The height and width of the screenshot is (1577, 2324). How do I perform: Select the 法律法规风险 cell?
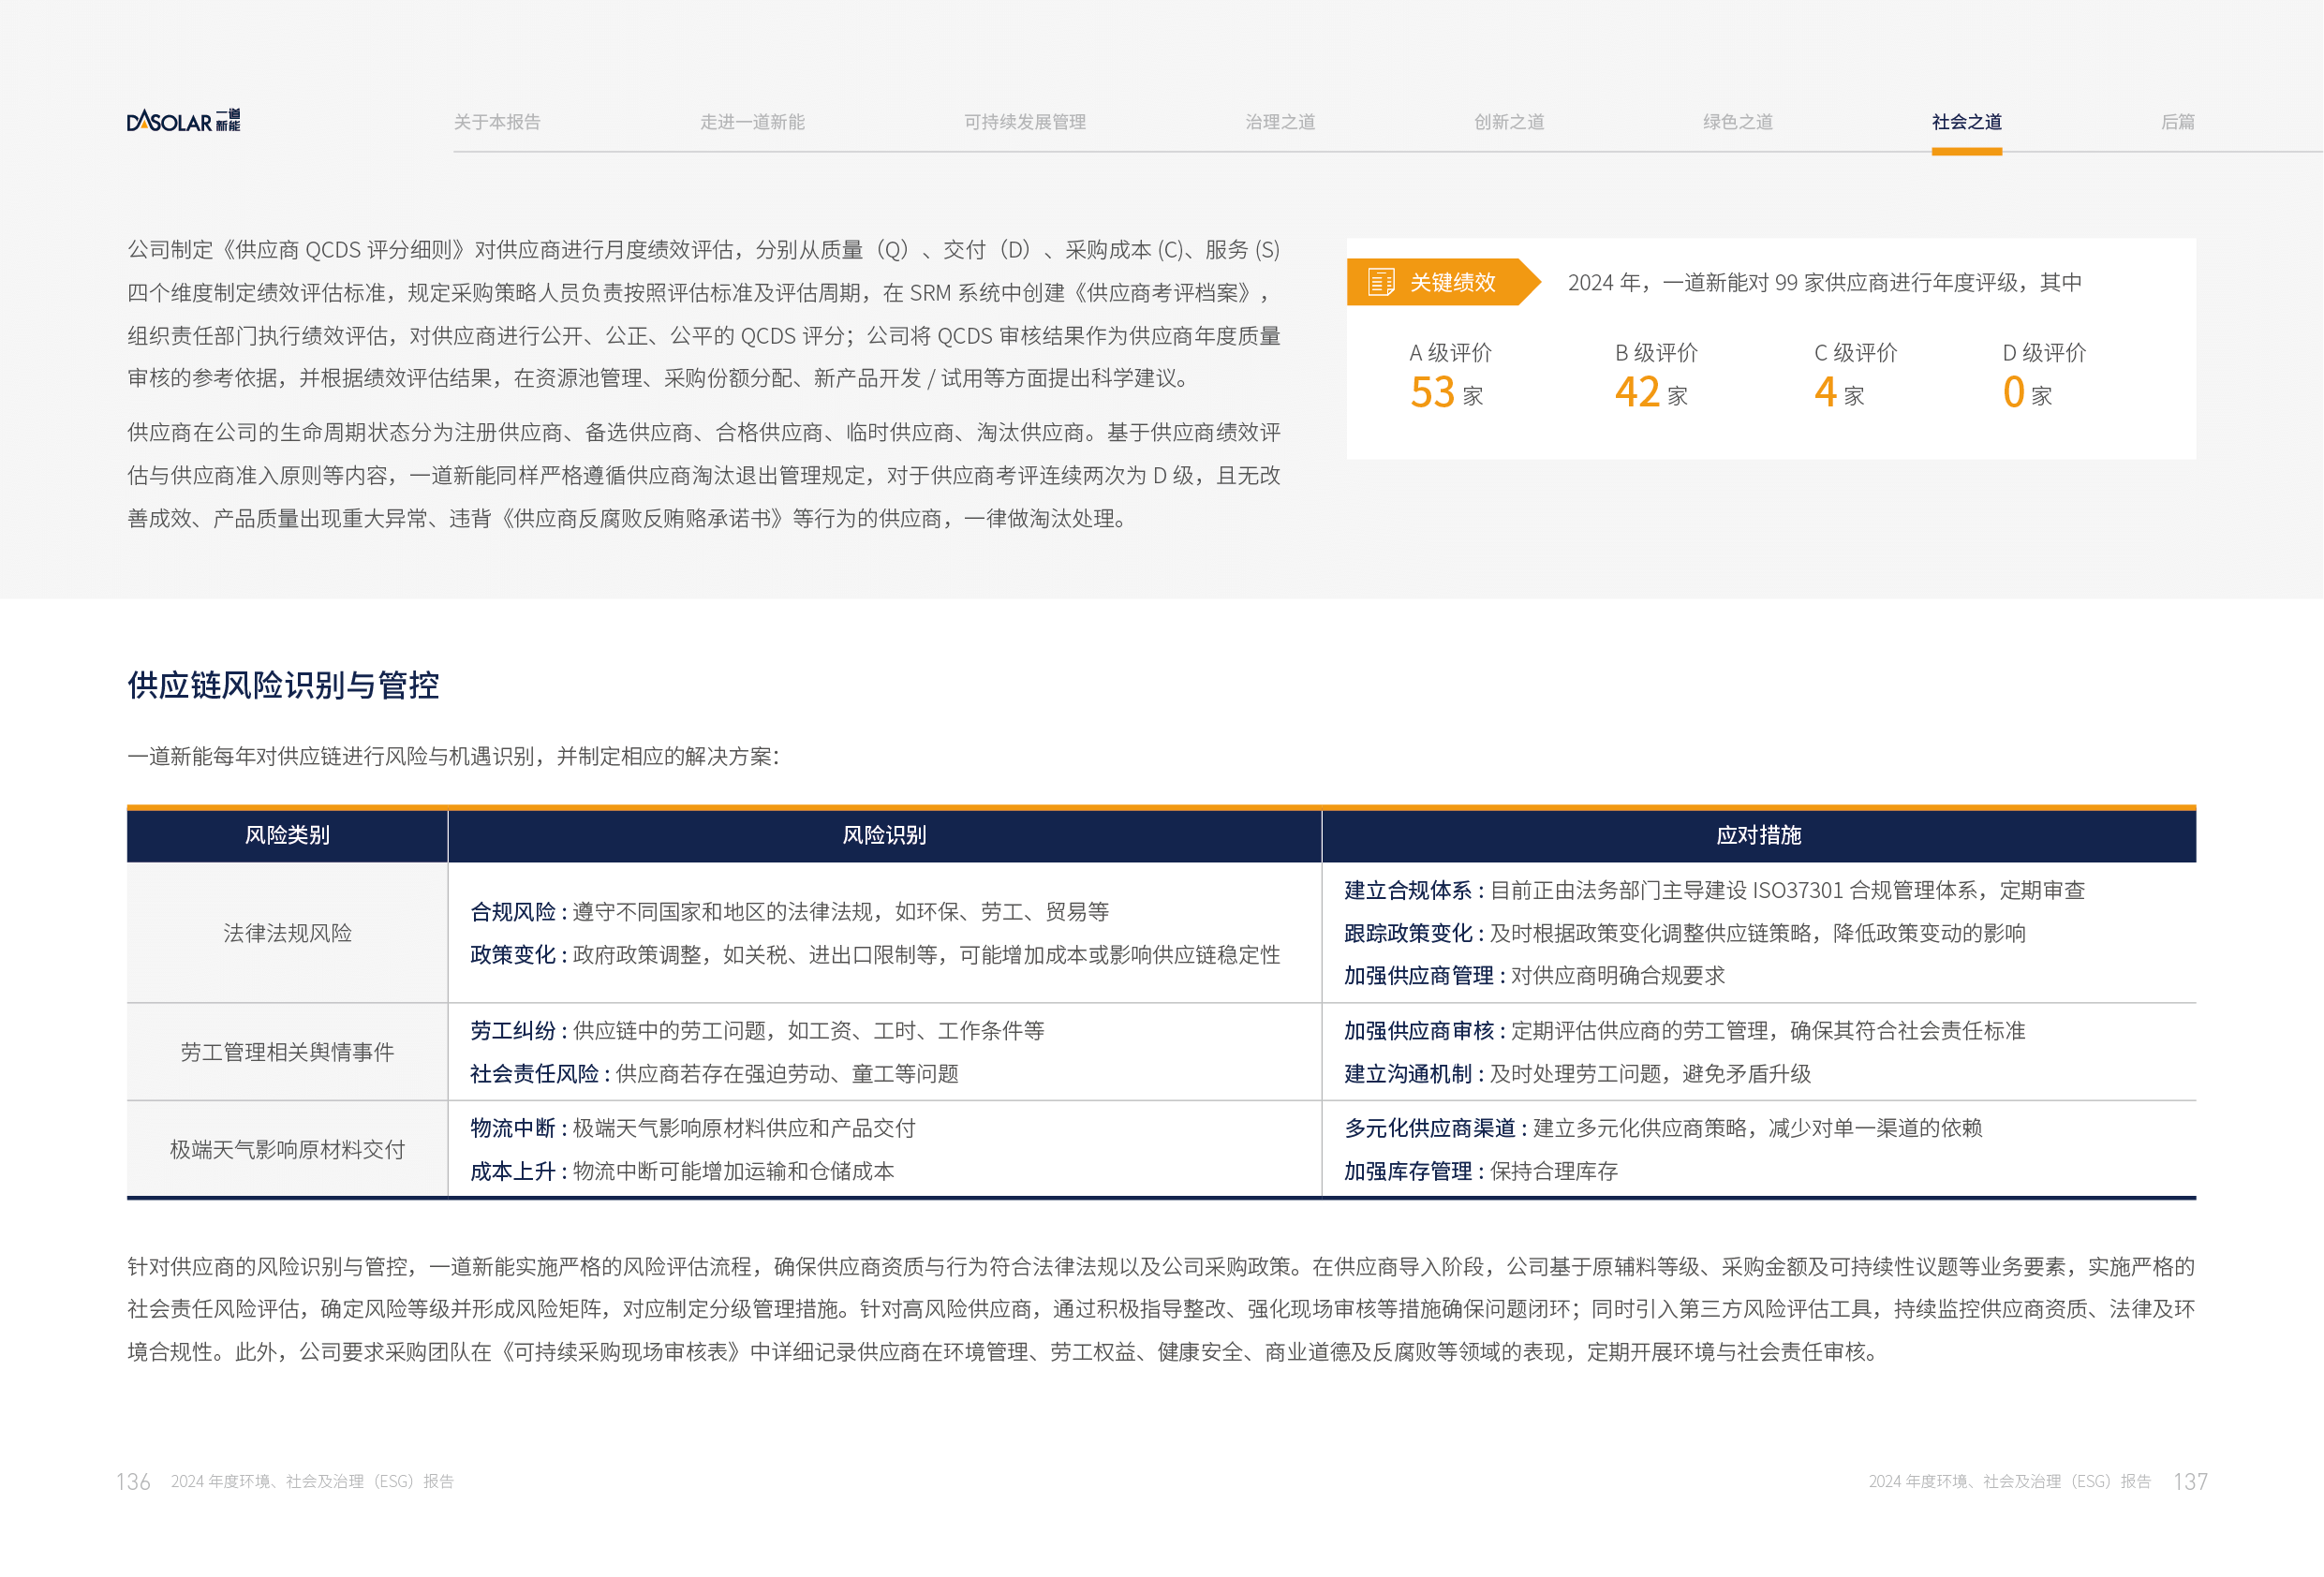[x=287, y=933]
